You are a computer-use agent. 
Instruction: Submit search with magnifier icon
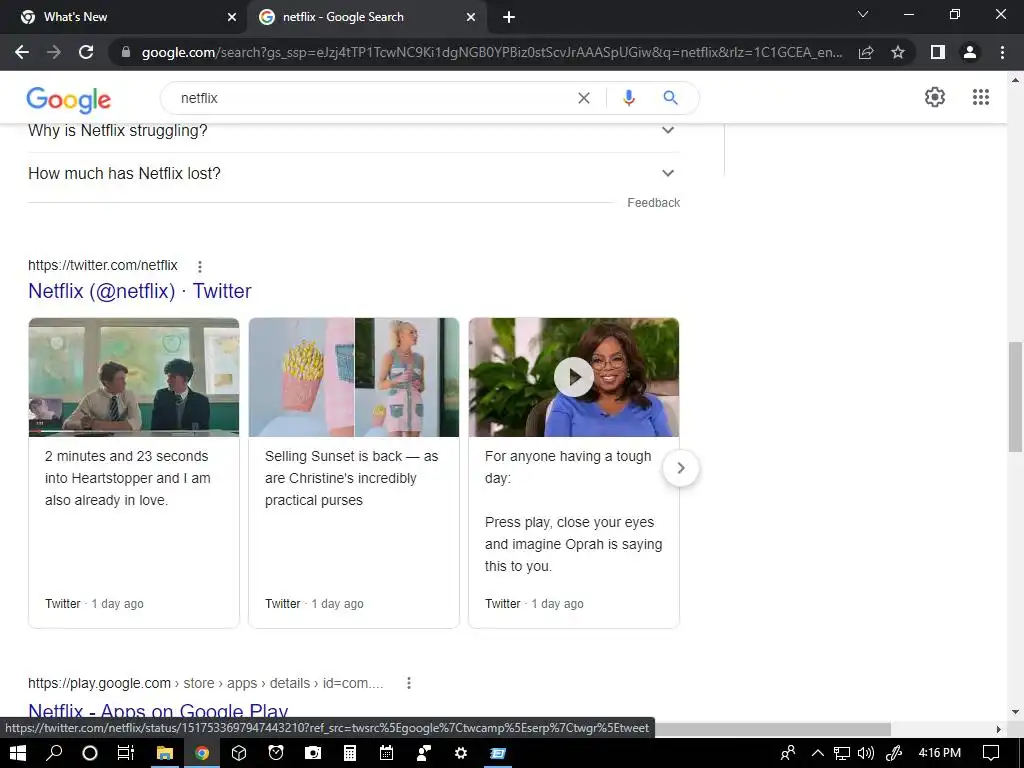pos(670,98)
